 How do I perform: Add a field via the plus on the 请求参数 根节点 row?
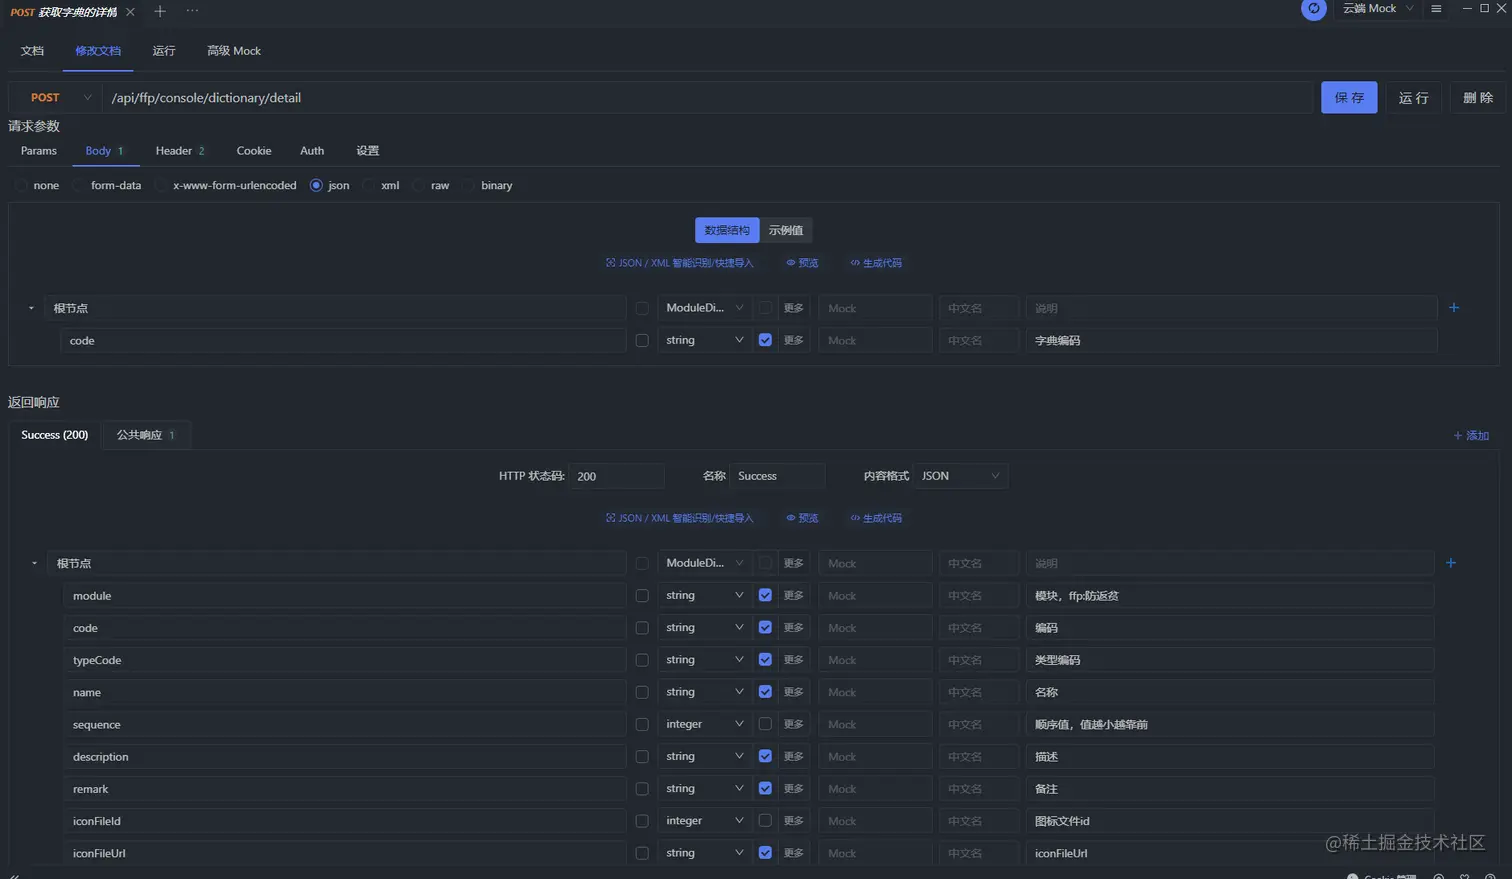click(x=1454, y=308)
